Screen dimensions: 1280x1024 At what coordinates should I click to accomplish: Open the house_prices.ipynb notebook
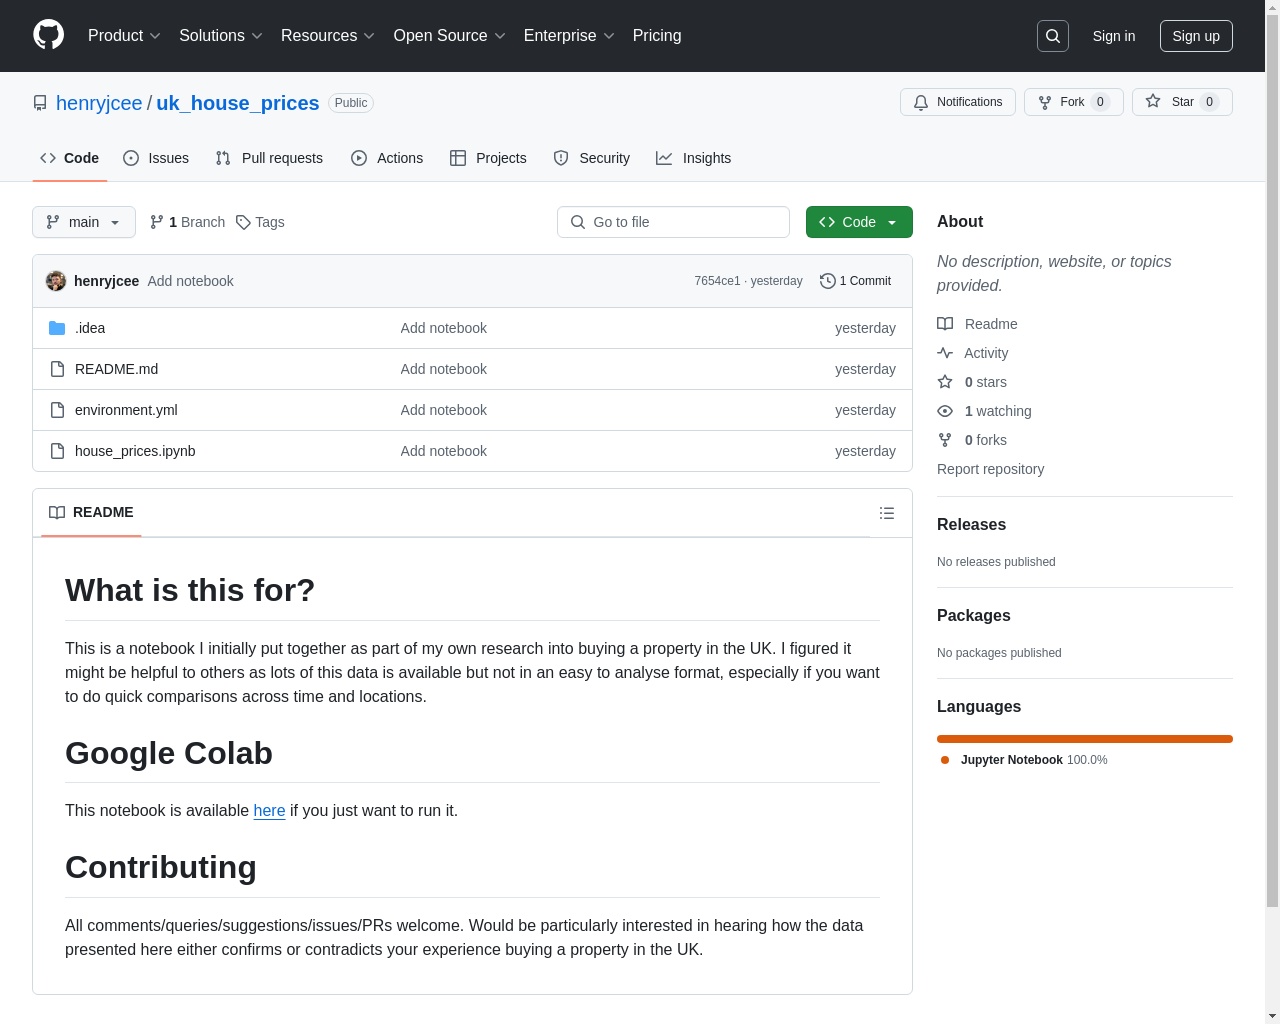pos(135,451)
